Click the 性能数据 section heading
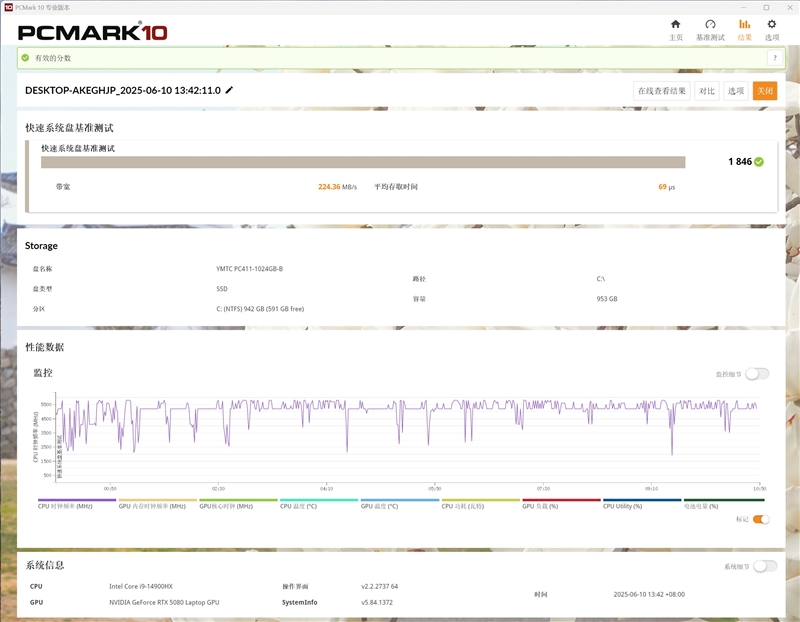 [x=45, y=347]
